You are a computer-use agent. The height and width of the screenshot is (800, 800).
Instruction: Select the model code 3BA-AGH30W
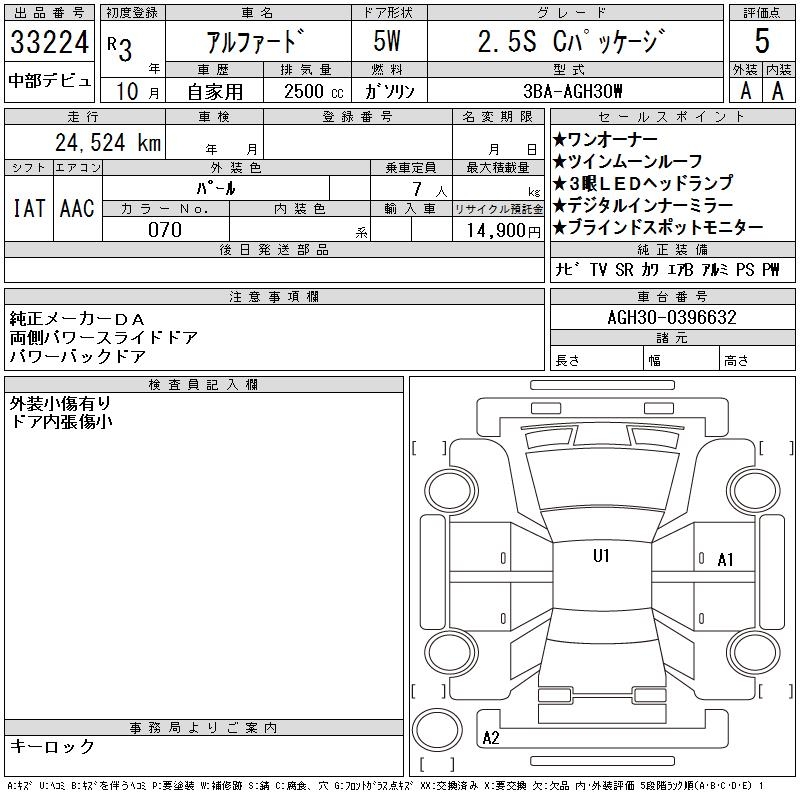pyautogui.click(x=572, y=91)
